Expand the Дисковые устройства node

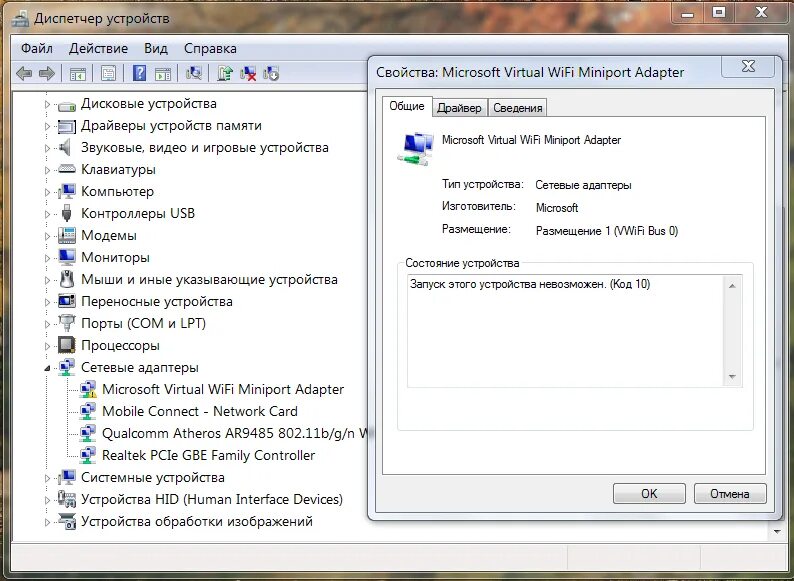47,104
